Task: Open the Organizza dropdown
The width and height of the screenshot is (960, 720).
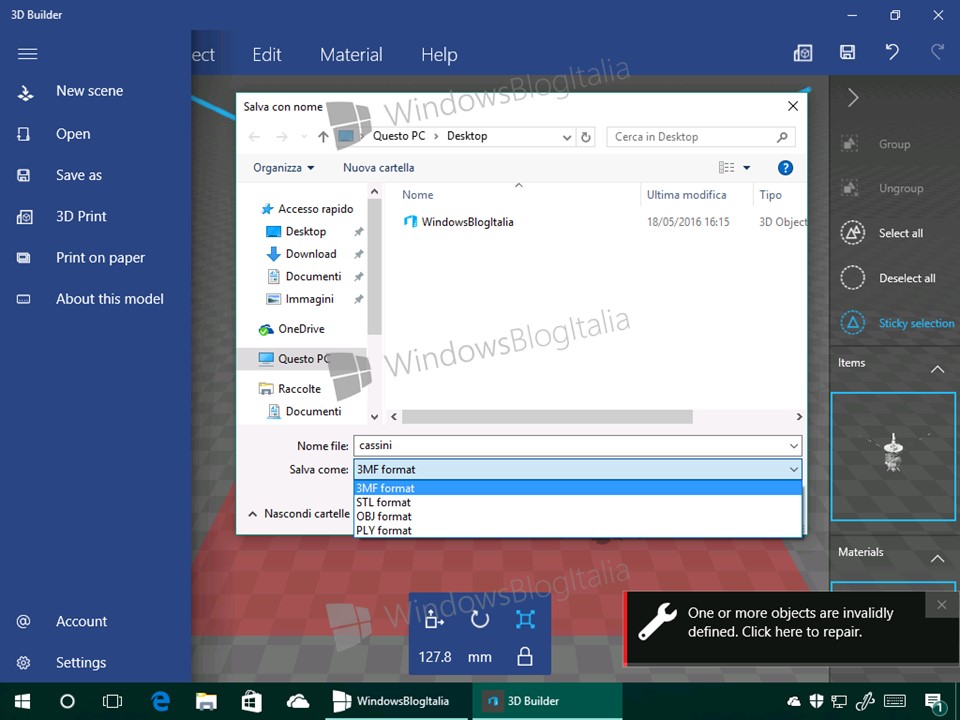Action: [x=283, y=168]
